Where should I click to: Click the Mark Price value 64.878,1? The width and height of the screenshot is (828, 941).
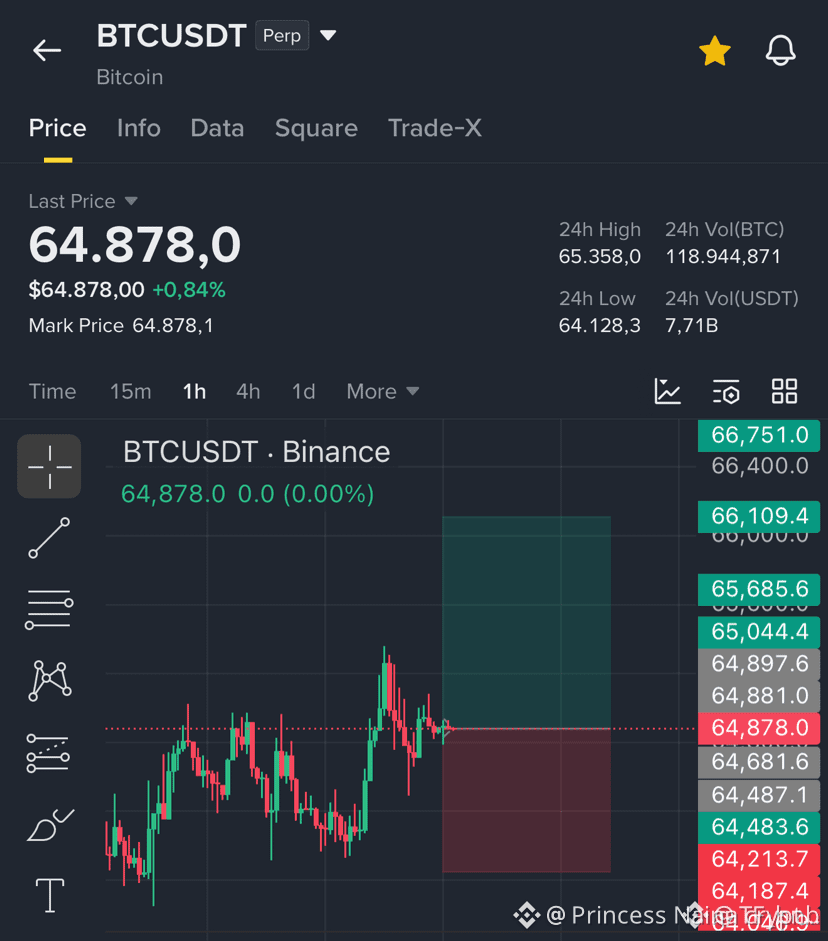pos(173,325)
